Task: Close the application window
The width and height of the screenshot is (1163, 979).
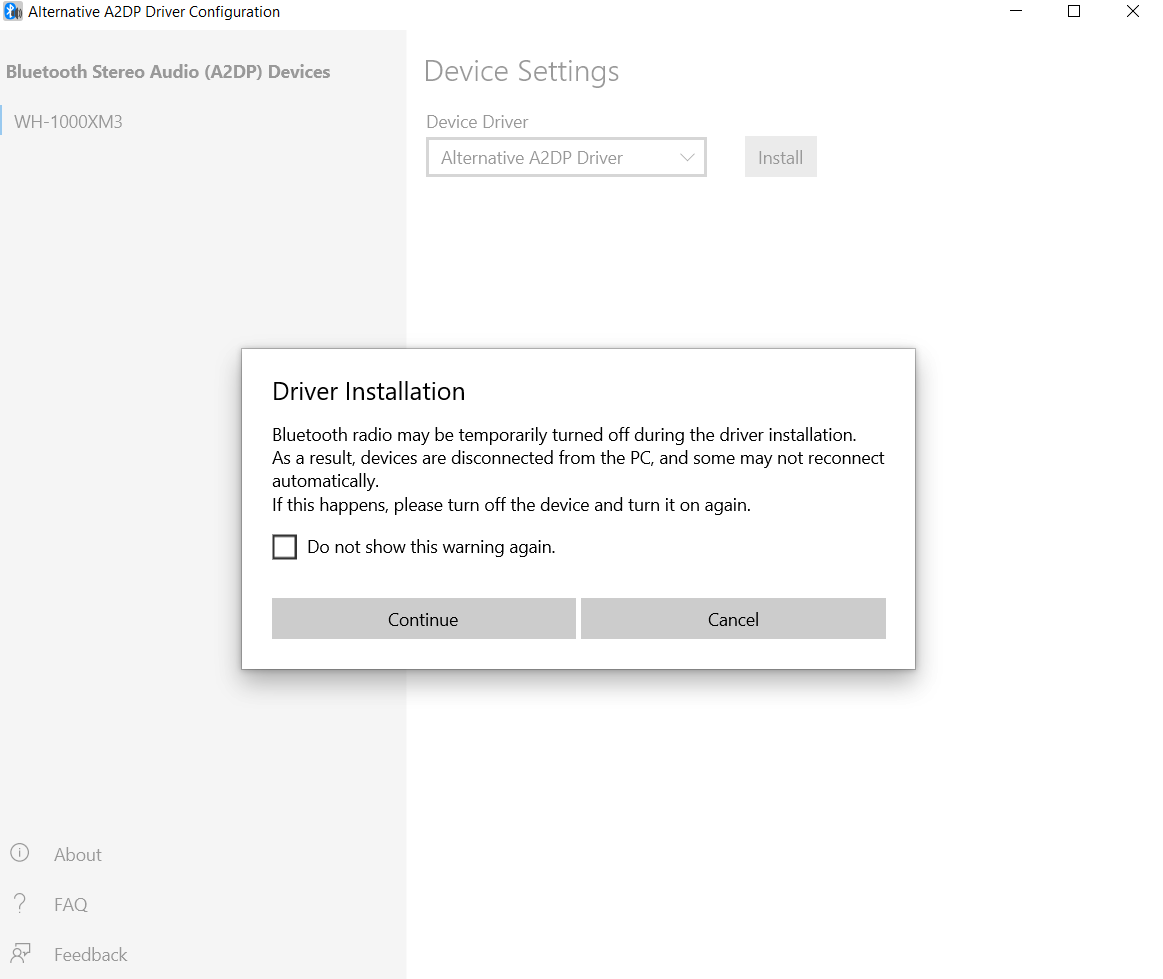Action: [x=1133, y=11]
